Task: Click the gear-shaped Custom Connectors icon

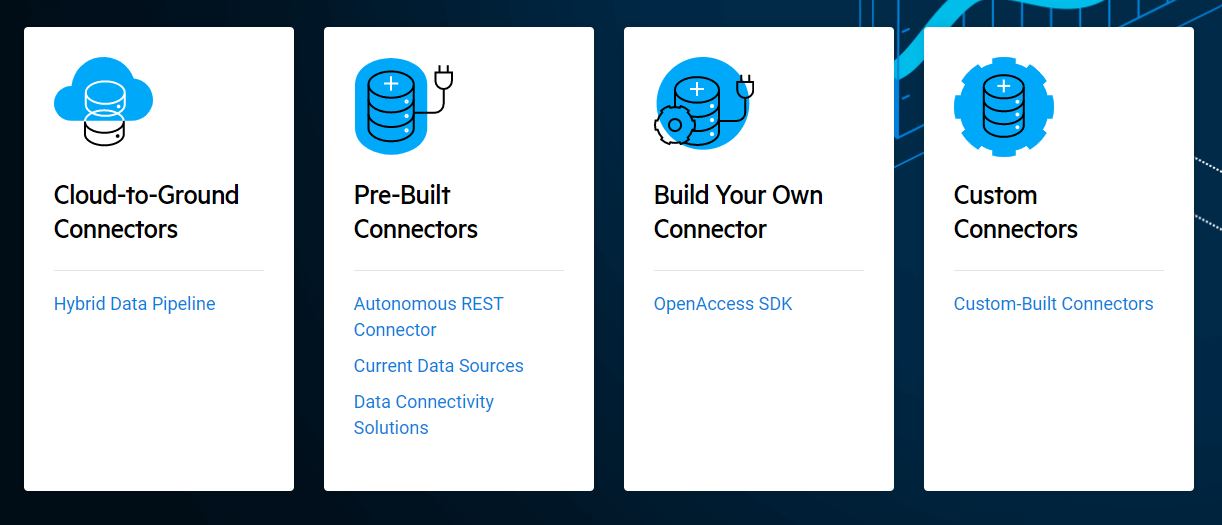Action: tap(1003, 106)
